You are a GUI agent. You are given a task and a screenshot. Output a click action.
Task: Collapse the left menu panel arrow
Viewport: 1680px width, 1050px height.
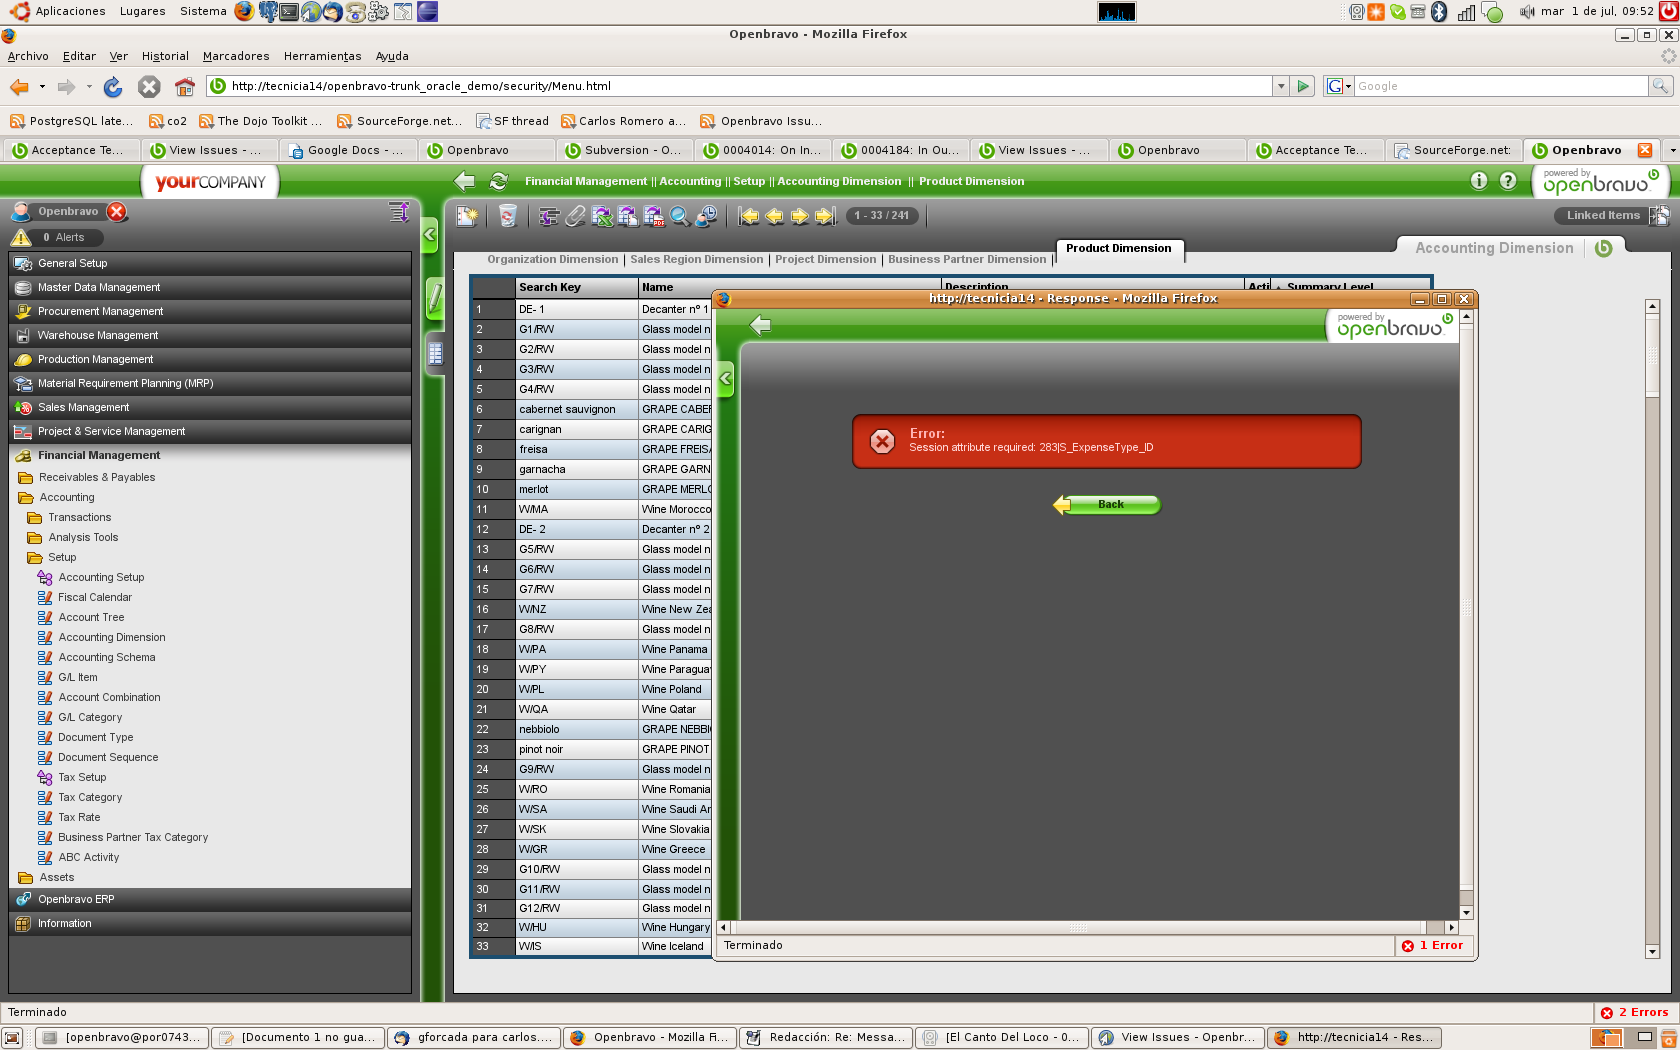(x=430, y=235)
